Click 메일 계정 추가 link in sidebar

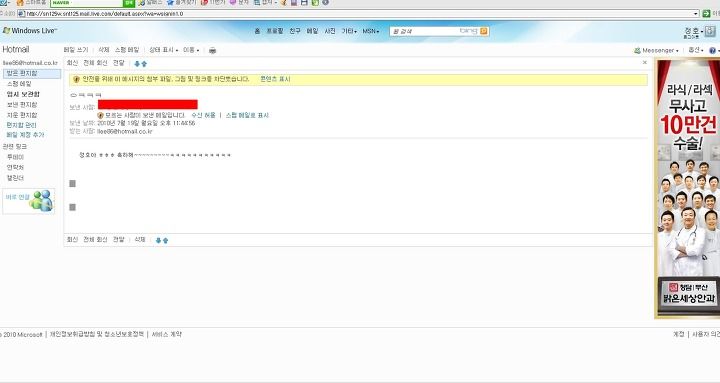[x=25, y=135]
